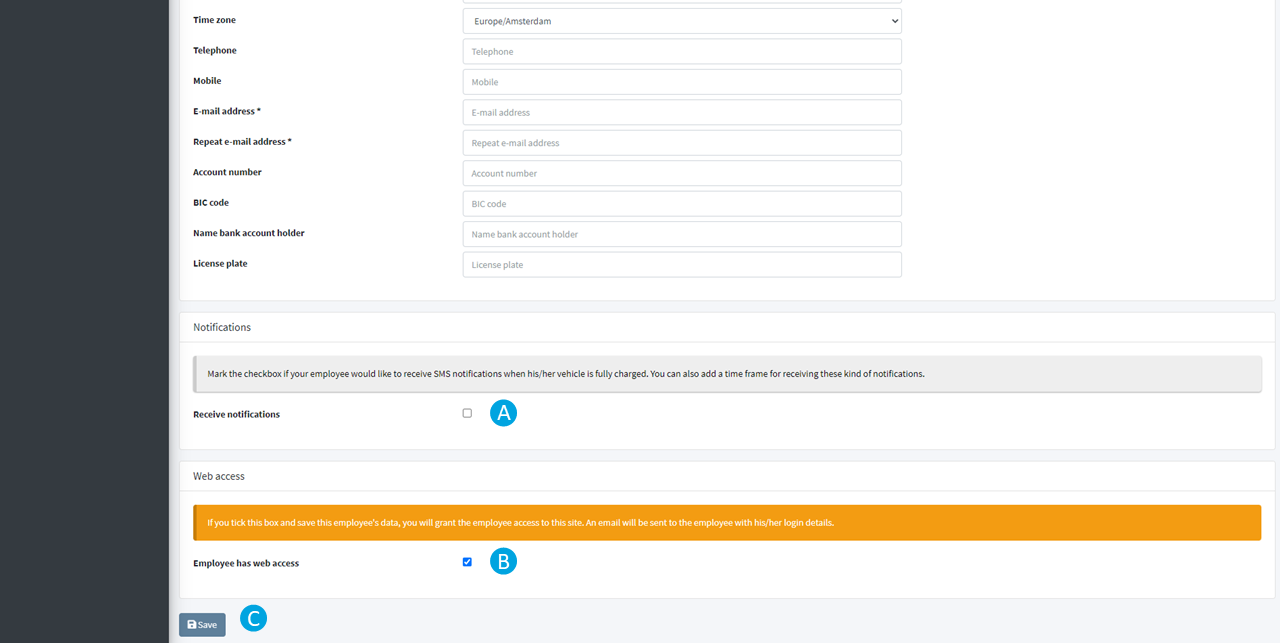This screenshot has width=1280, height=643.
Task: Untick the Employee has web access checkbox
Action: 467,562
